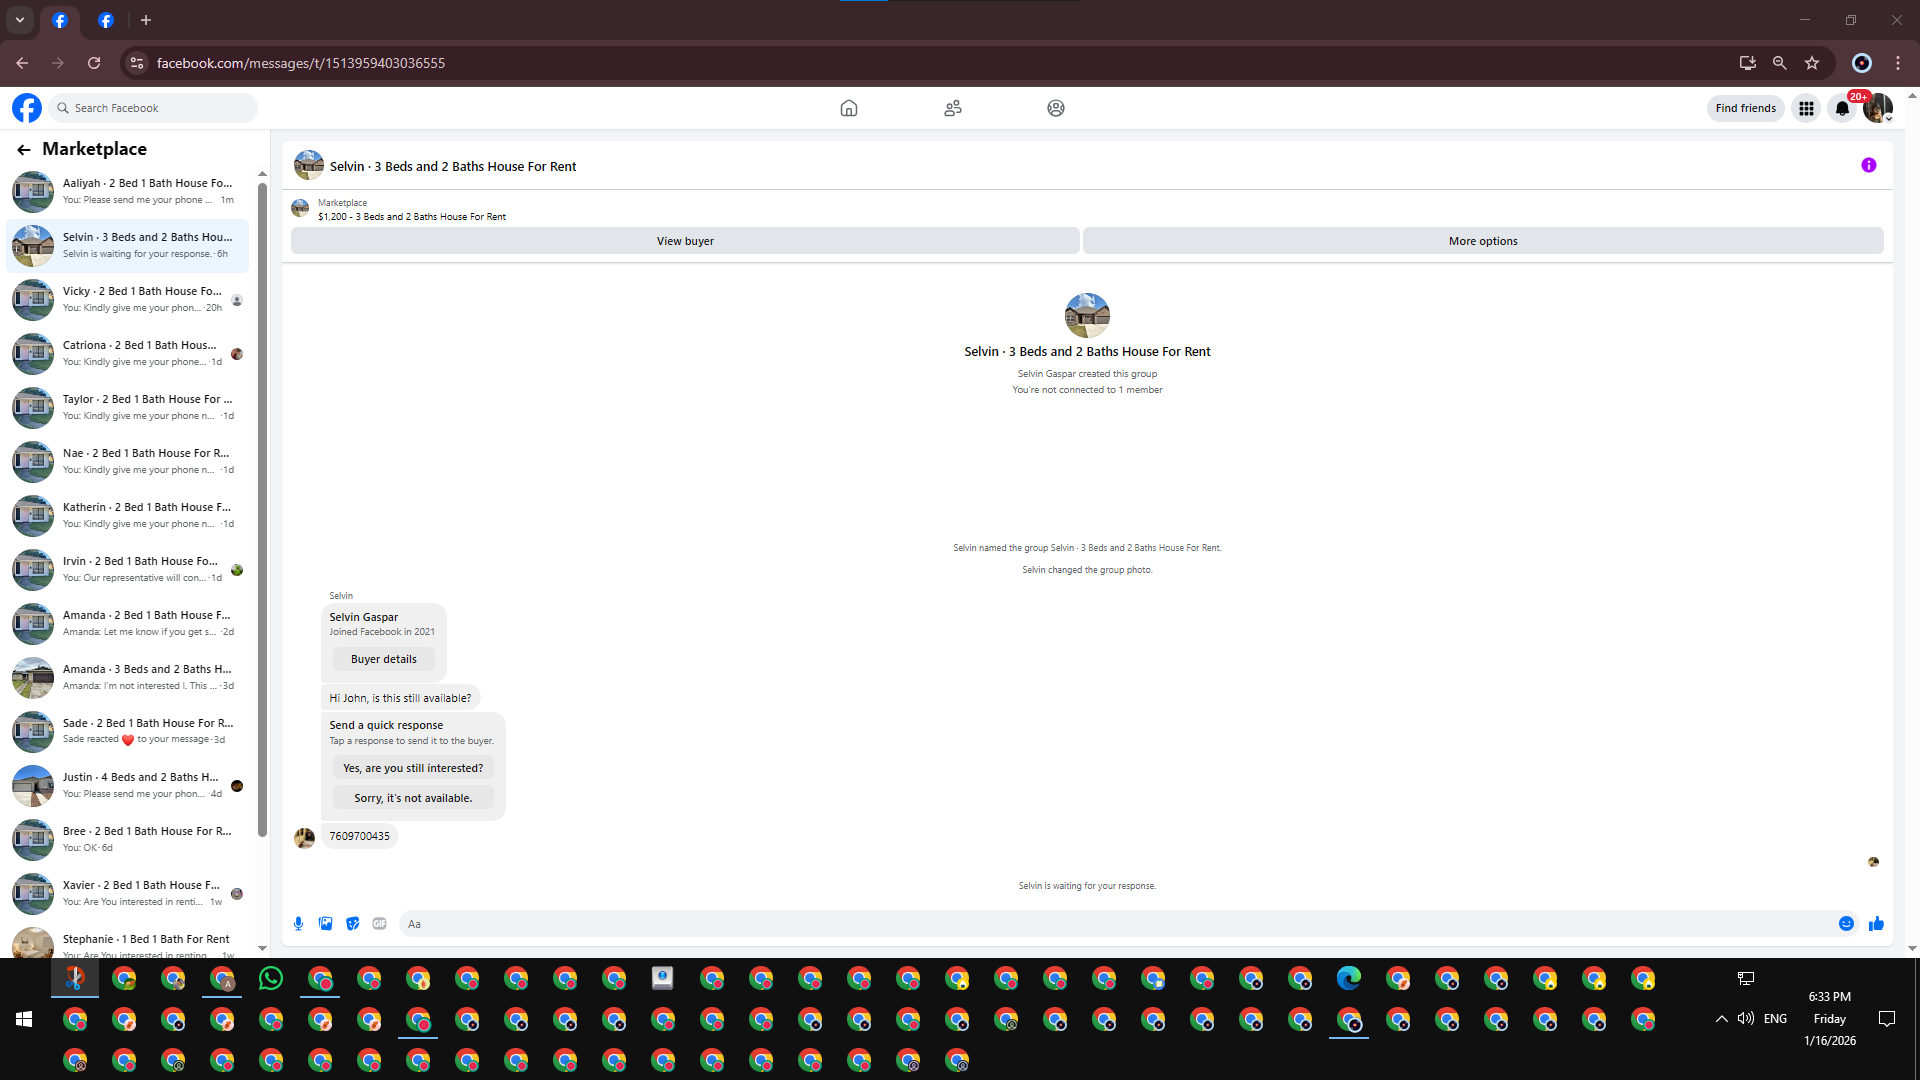The width and height of the screenshot is (1920, 1080).
Task: Go back from Marketplace chat list
Action: (x=24, y=149)
